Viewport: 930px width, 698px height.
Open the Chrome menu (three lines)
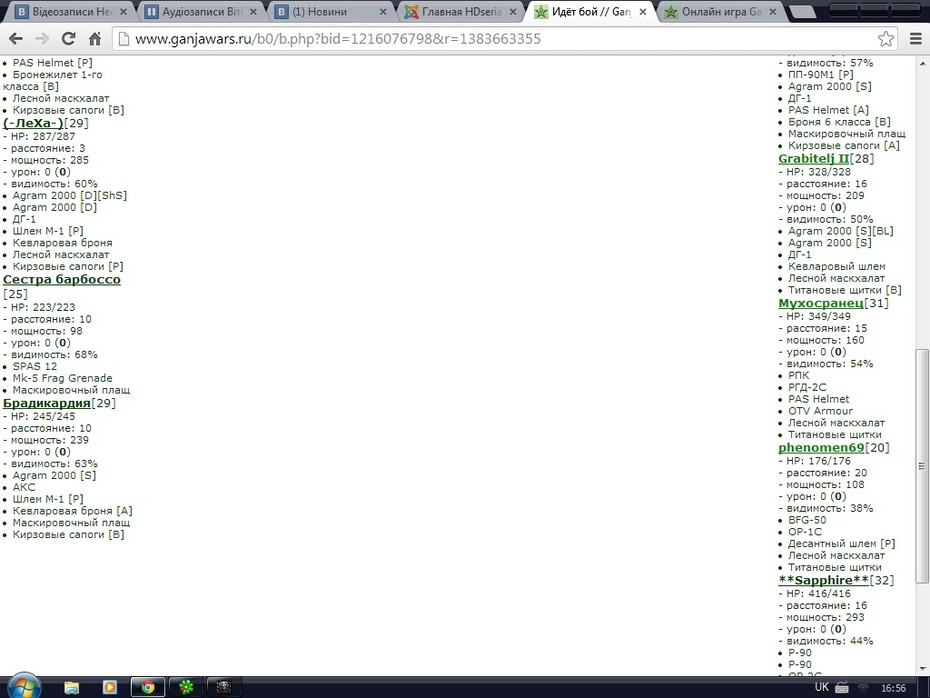click(916, 39)
